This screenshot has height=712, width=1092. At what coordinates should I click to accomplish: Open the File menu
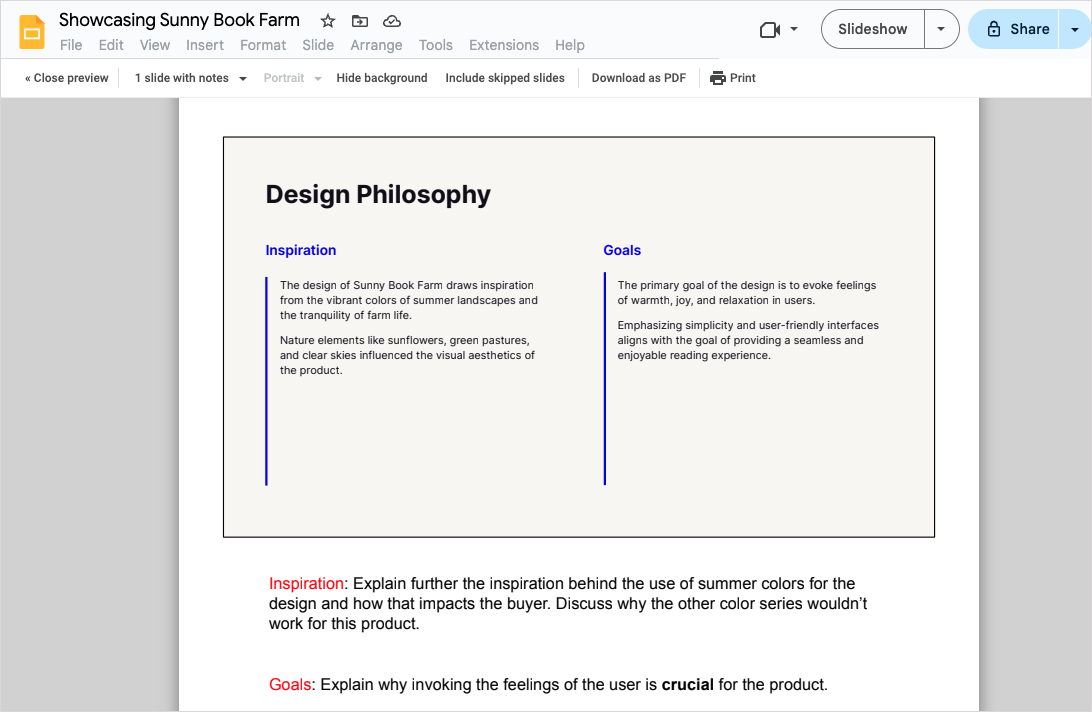71,45
